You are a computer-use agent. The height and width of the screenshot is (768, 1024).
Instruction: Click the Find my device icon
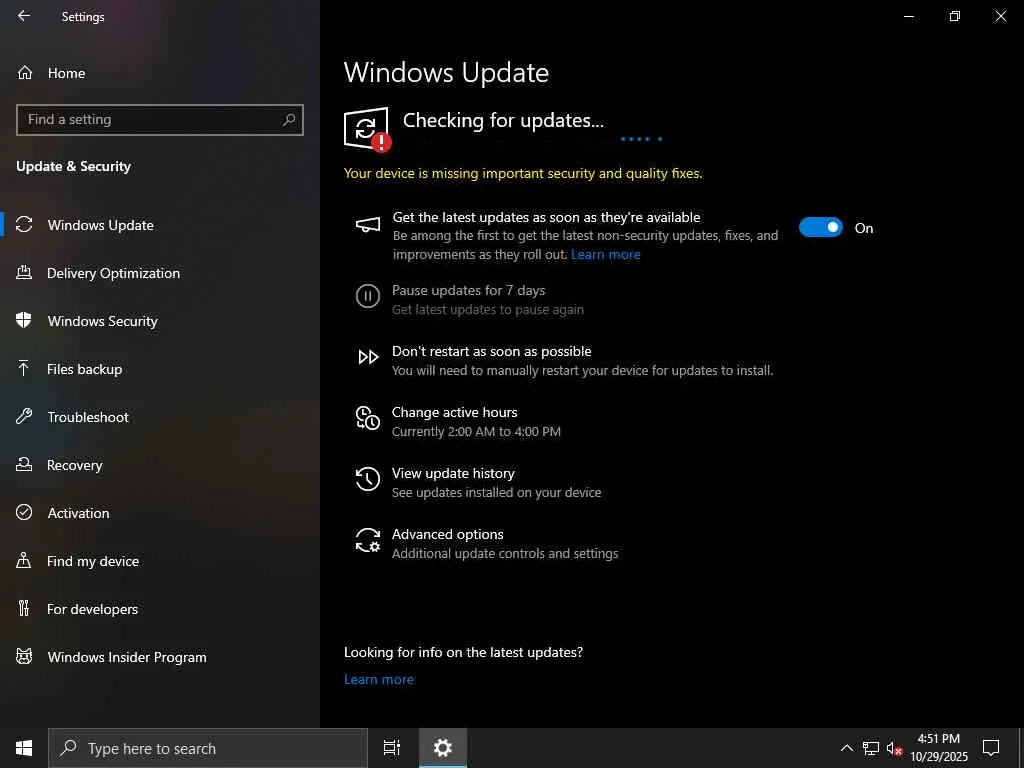click(24, 560)
